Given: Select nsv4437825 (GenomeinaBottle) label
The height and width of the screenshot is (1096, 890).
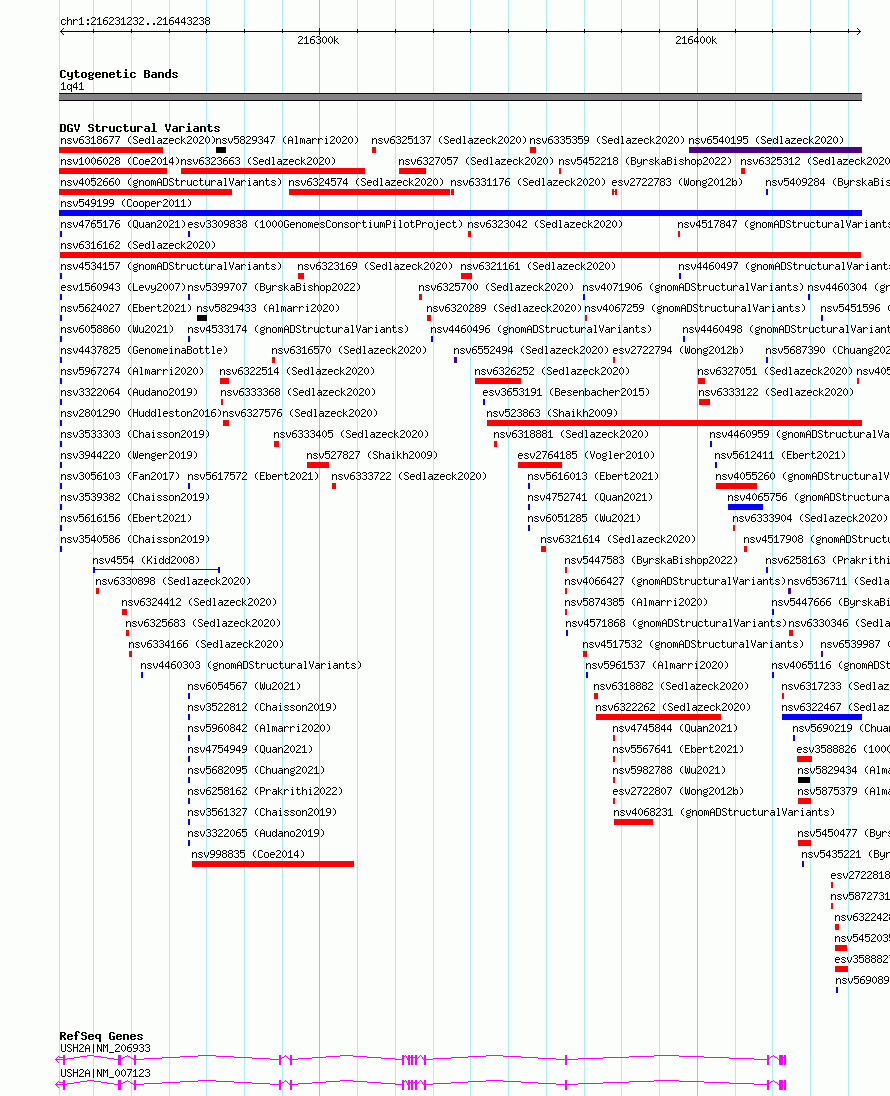Looking at the screenshot, I should (144, 350).
